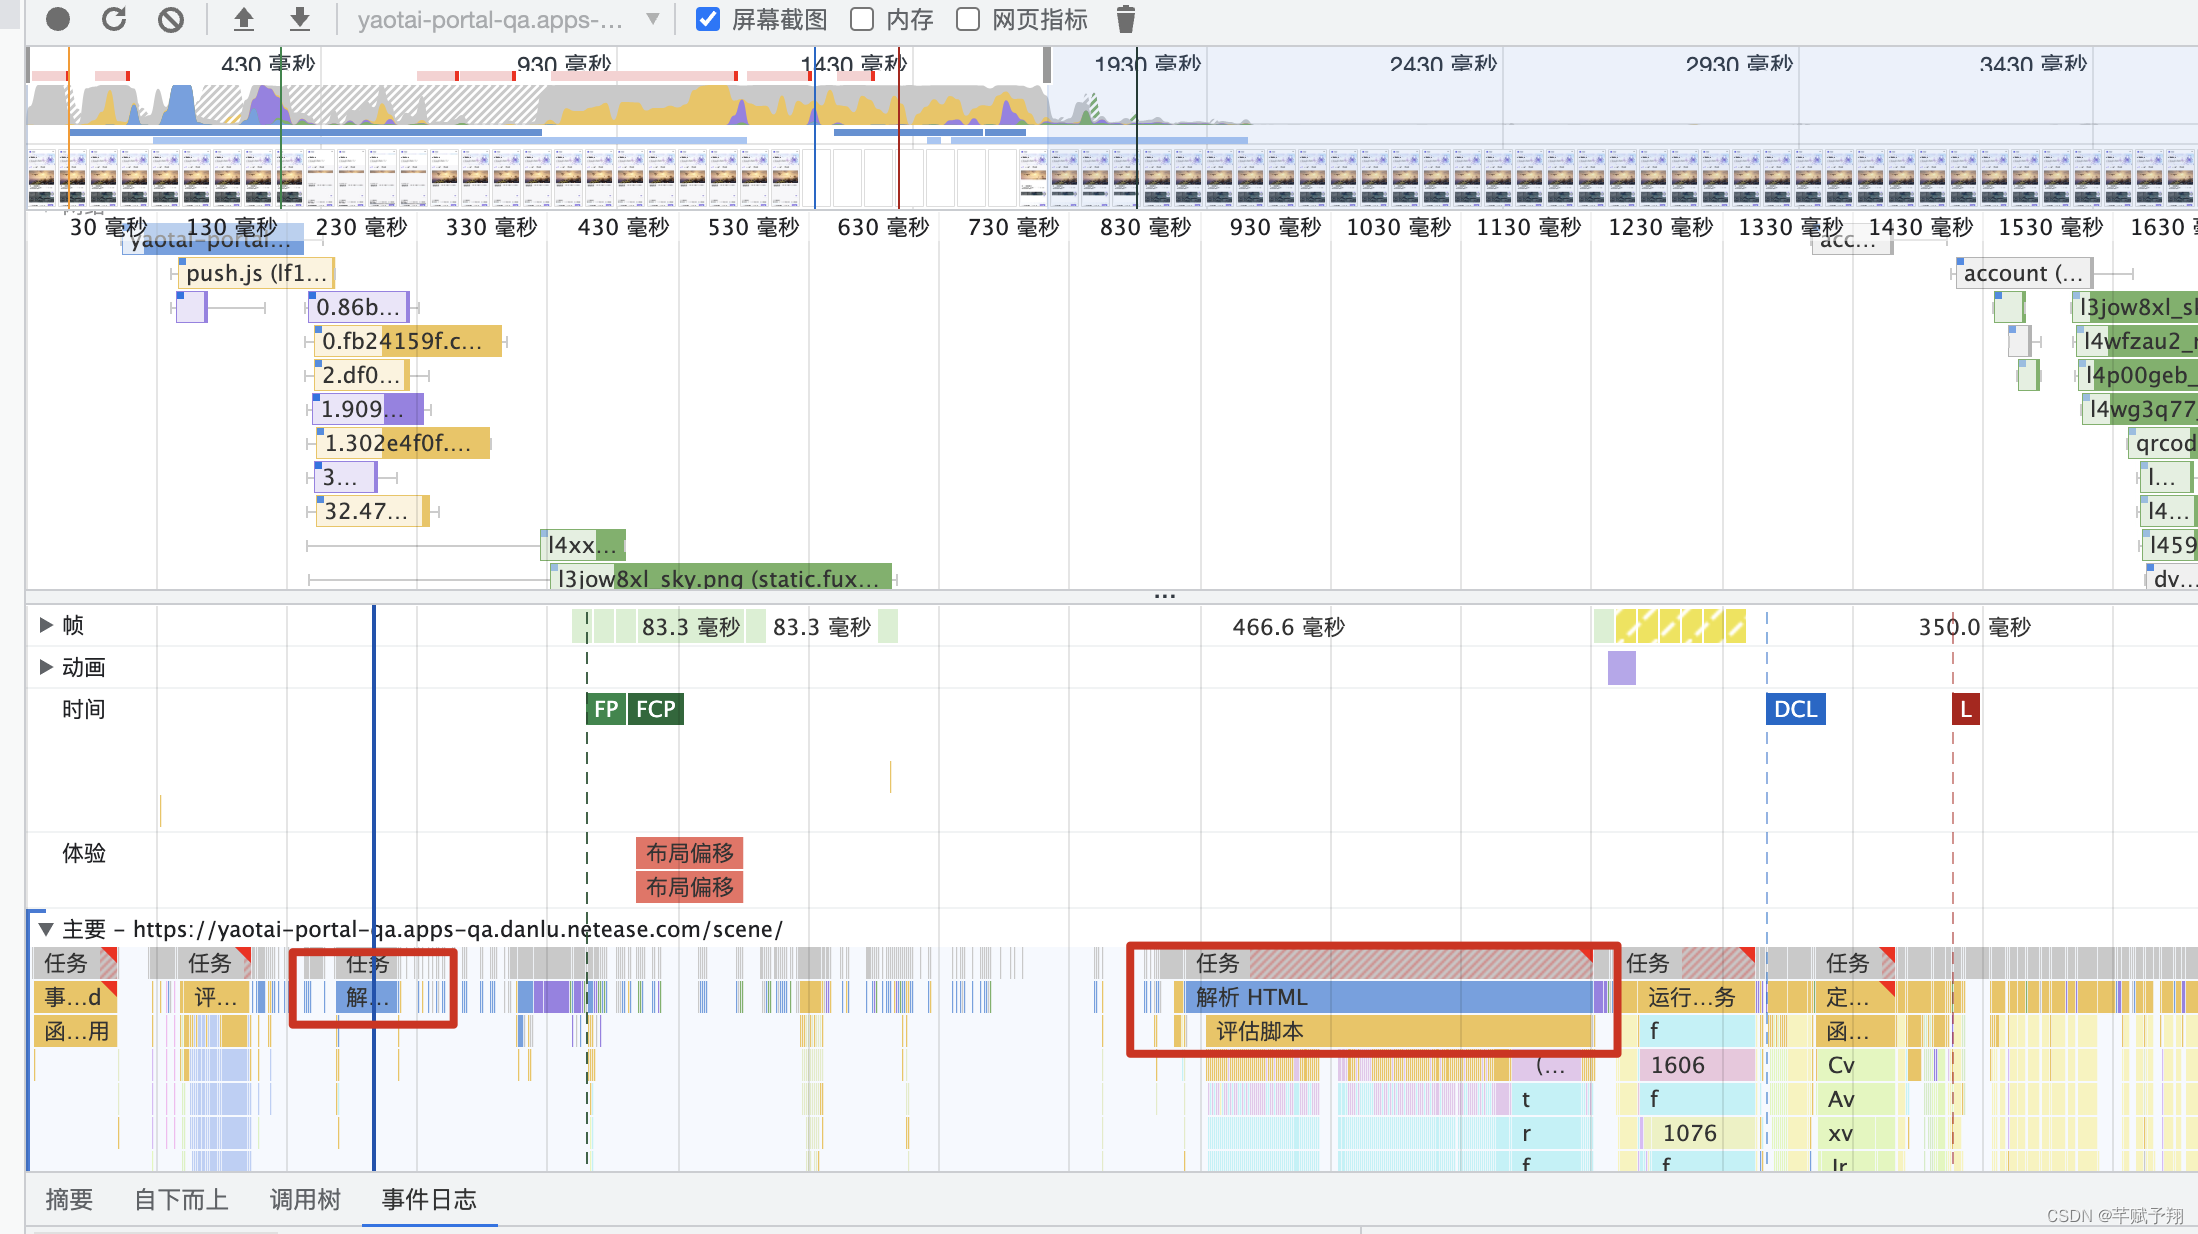Viewport: 2198px width, 1234px height.
Task: Select the first 布局偏移 entry
Action: [690, 853]
